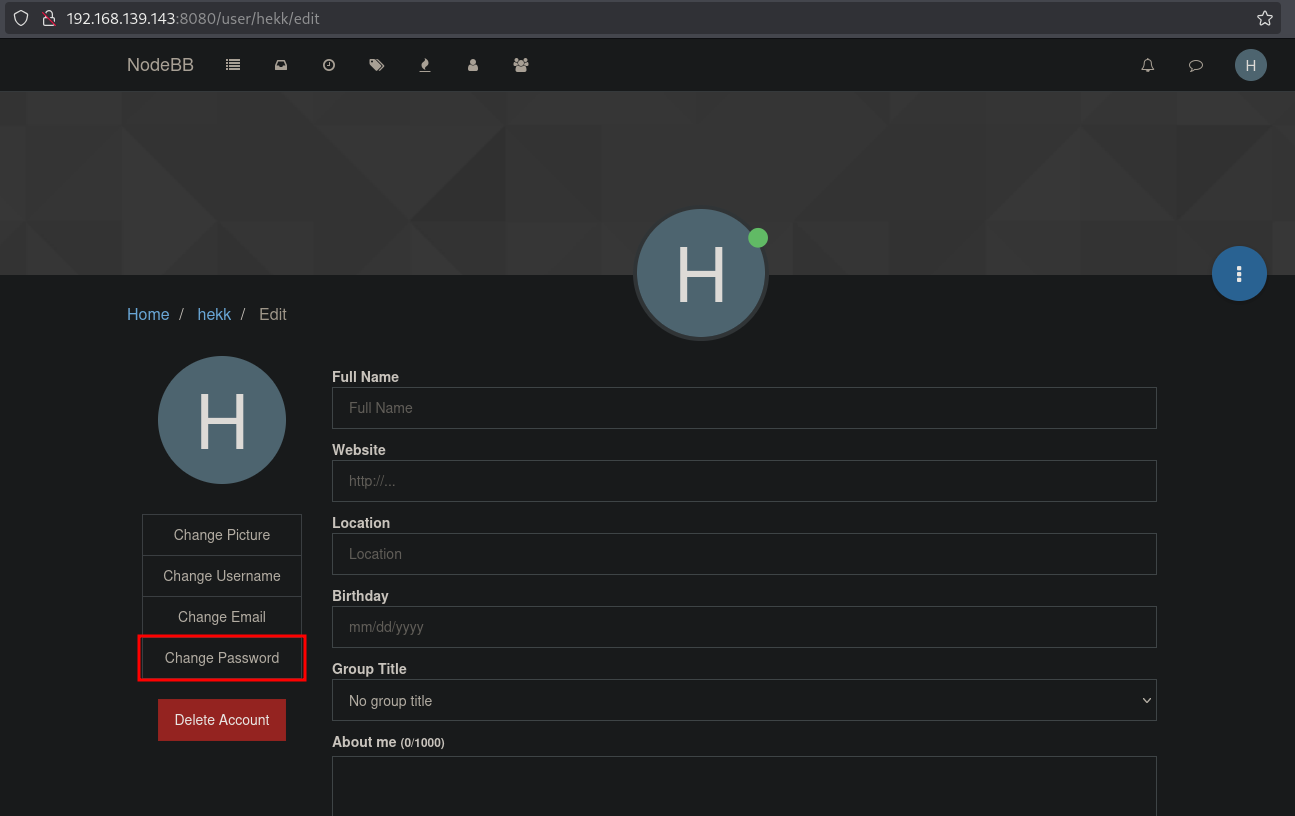The height and width of the screenshot is (816, 1295).
Task: Open the Groups icon in navbar
Action: [521, 65]
